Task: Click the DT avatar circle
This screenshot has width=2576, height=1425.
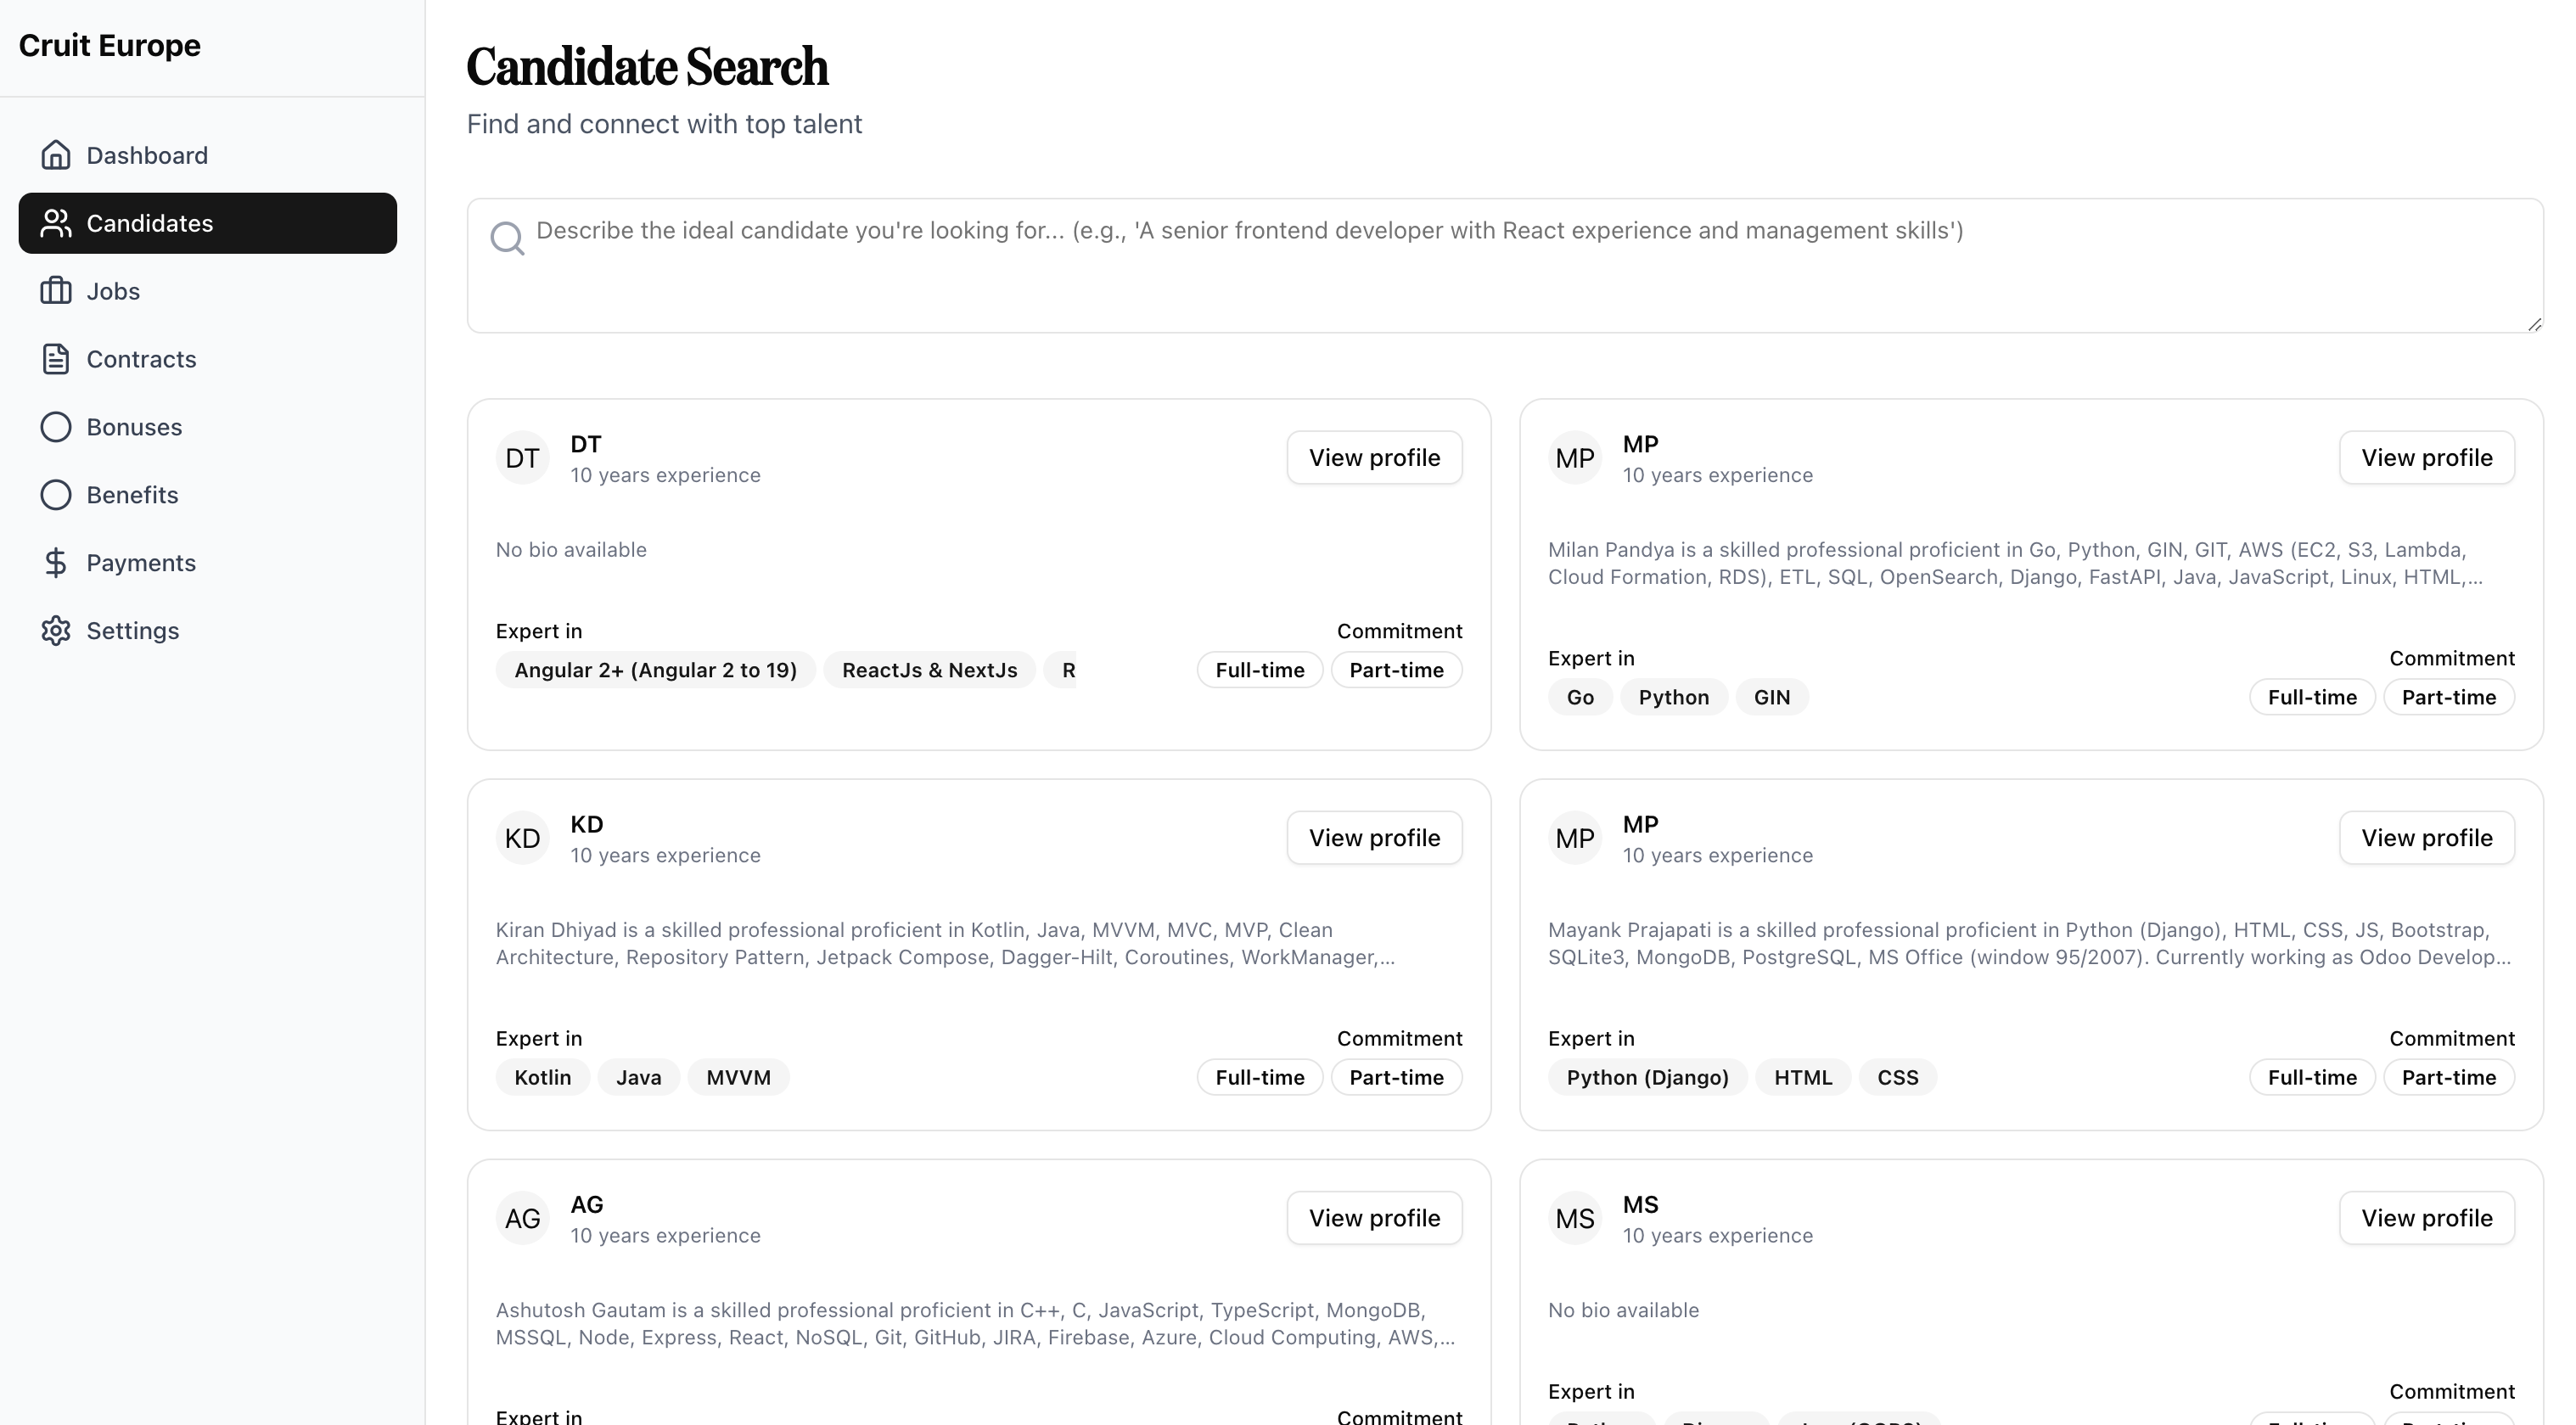Action: click(522, 458)
